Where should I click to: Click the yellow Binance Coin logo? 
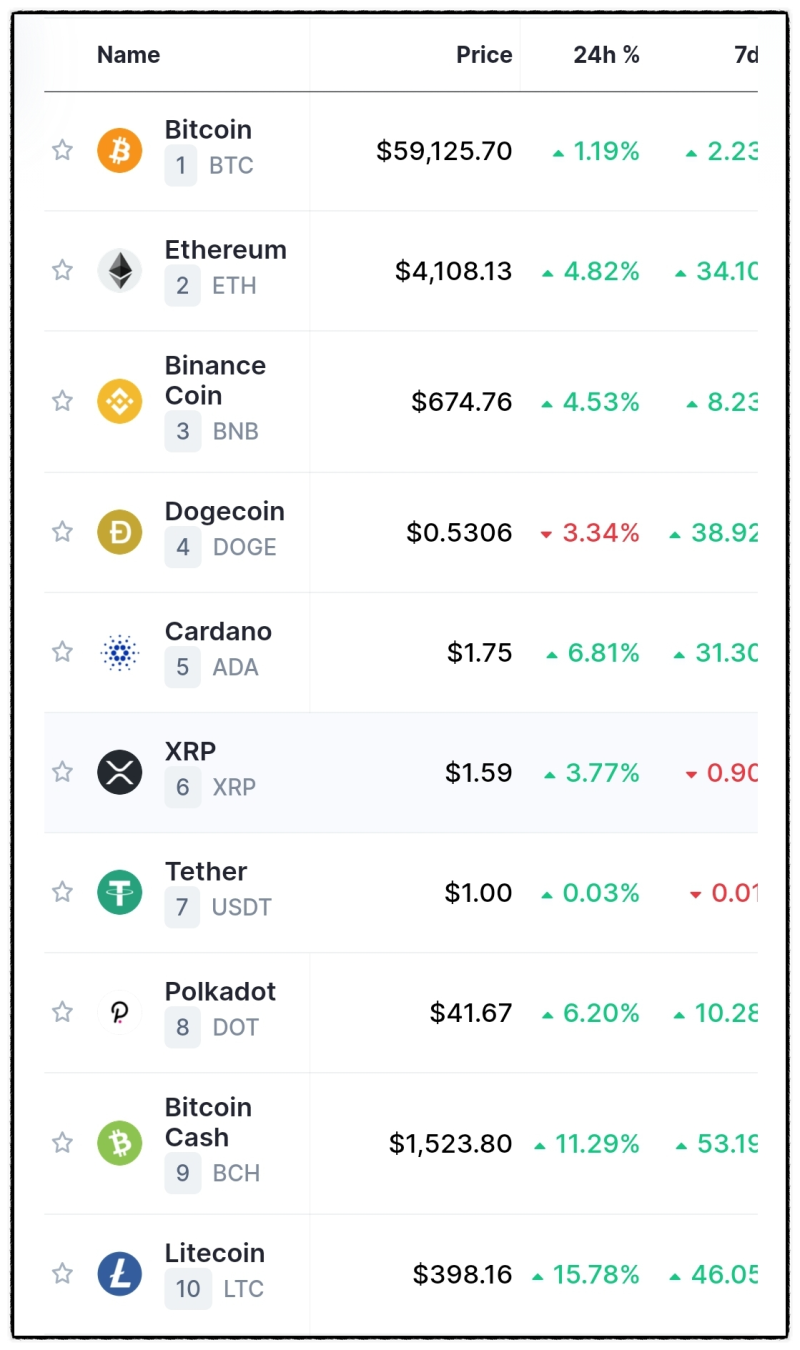pyautogui.click(x=120, y=401)
